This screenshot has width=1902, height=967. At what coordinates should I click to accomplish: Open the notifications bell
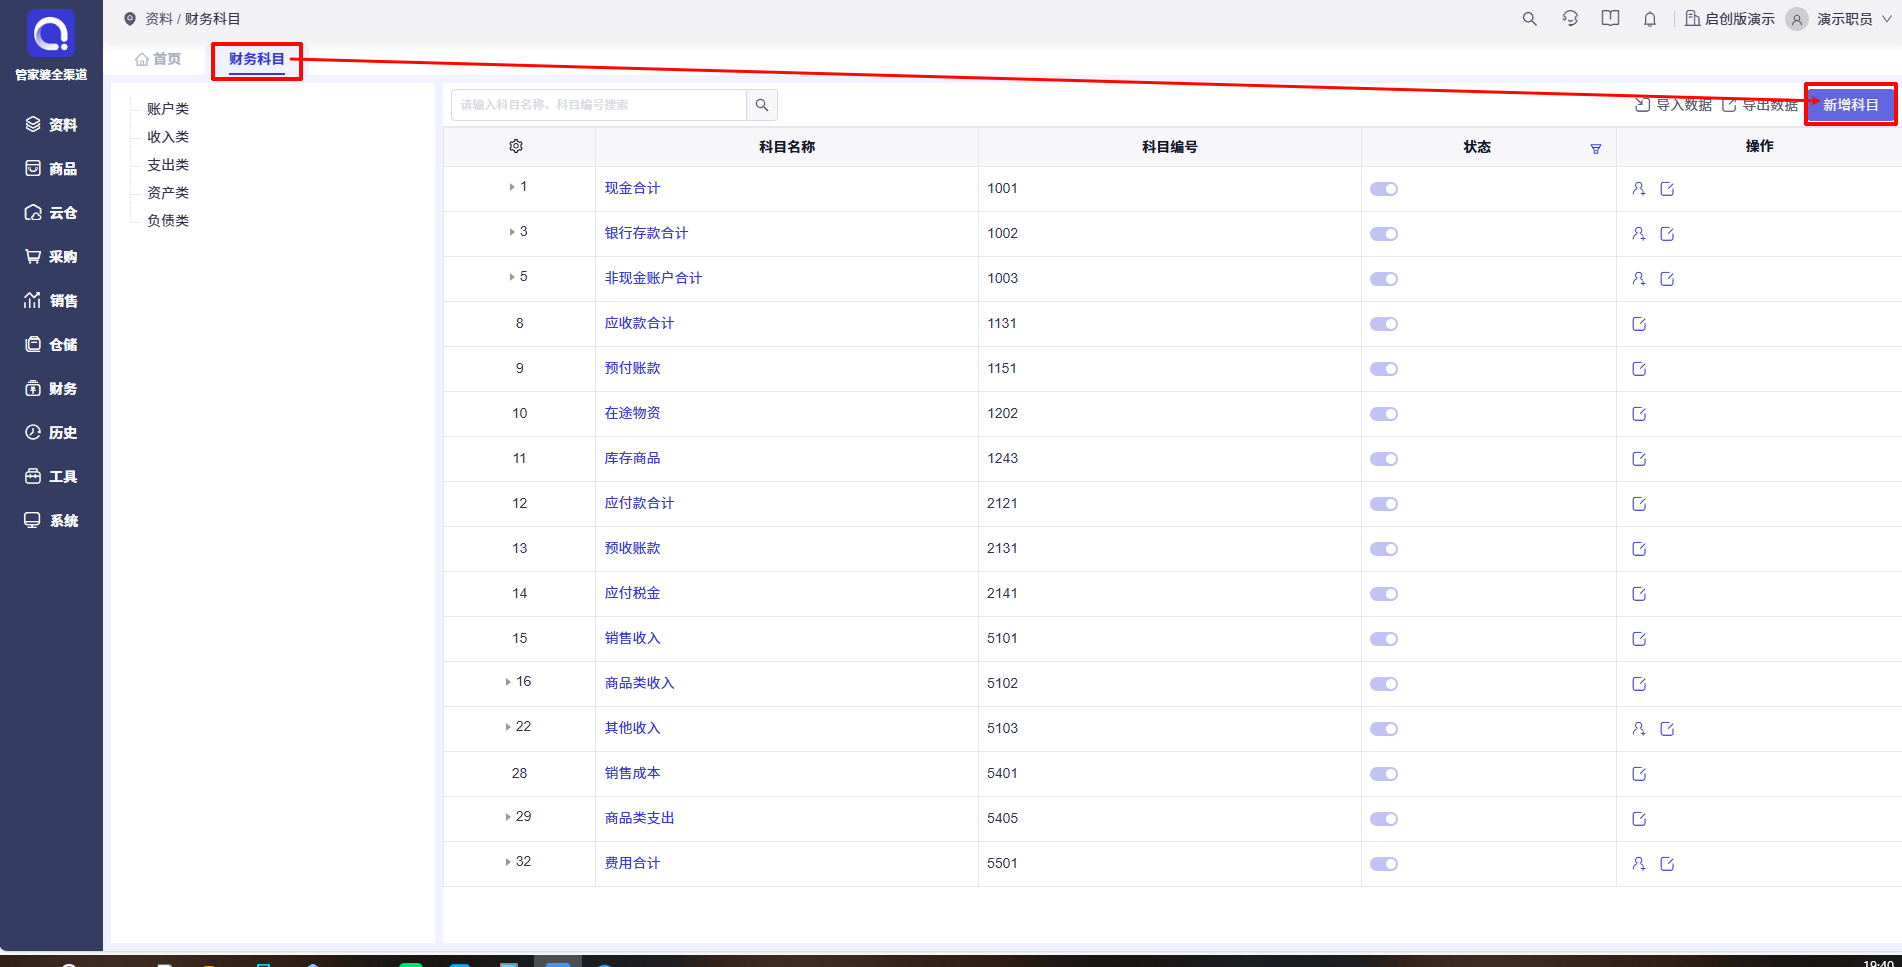point(1650,19)
